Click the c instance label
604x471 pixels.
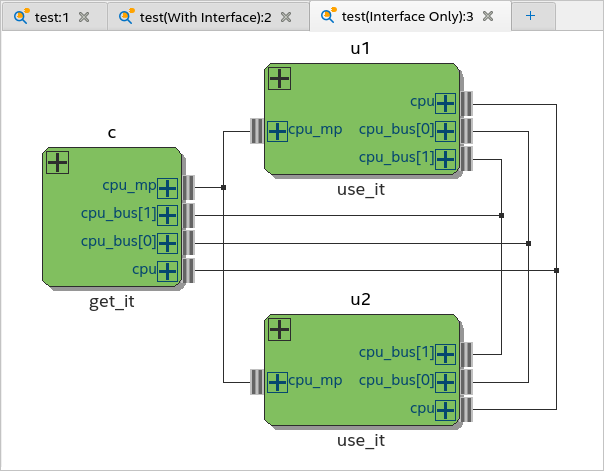pos(112,133)
